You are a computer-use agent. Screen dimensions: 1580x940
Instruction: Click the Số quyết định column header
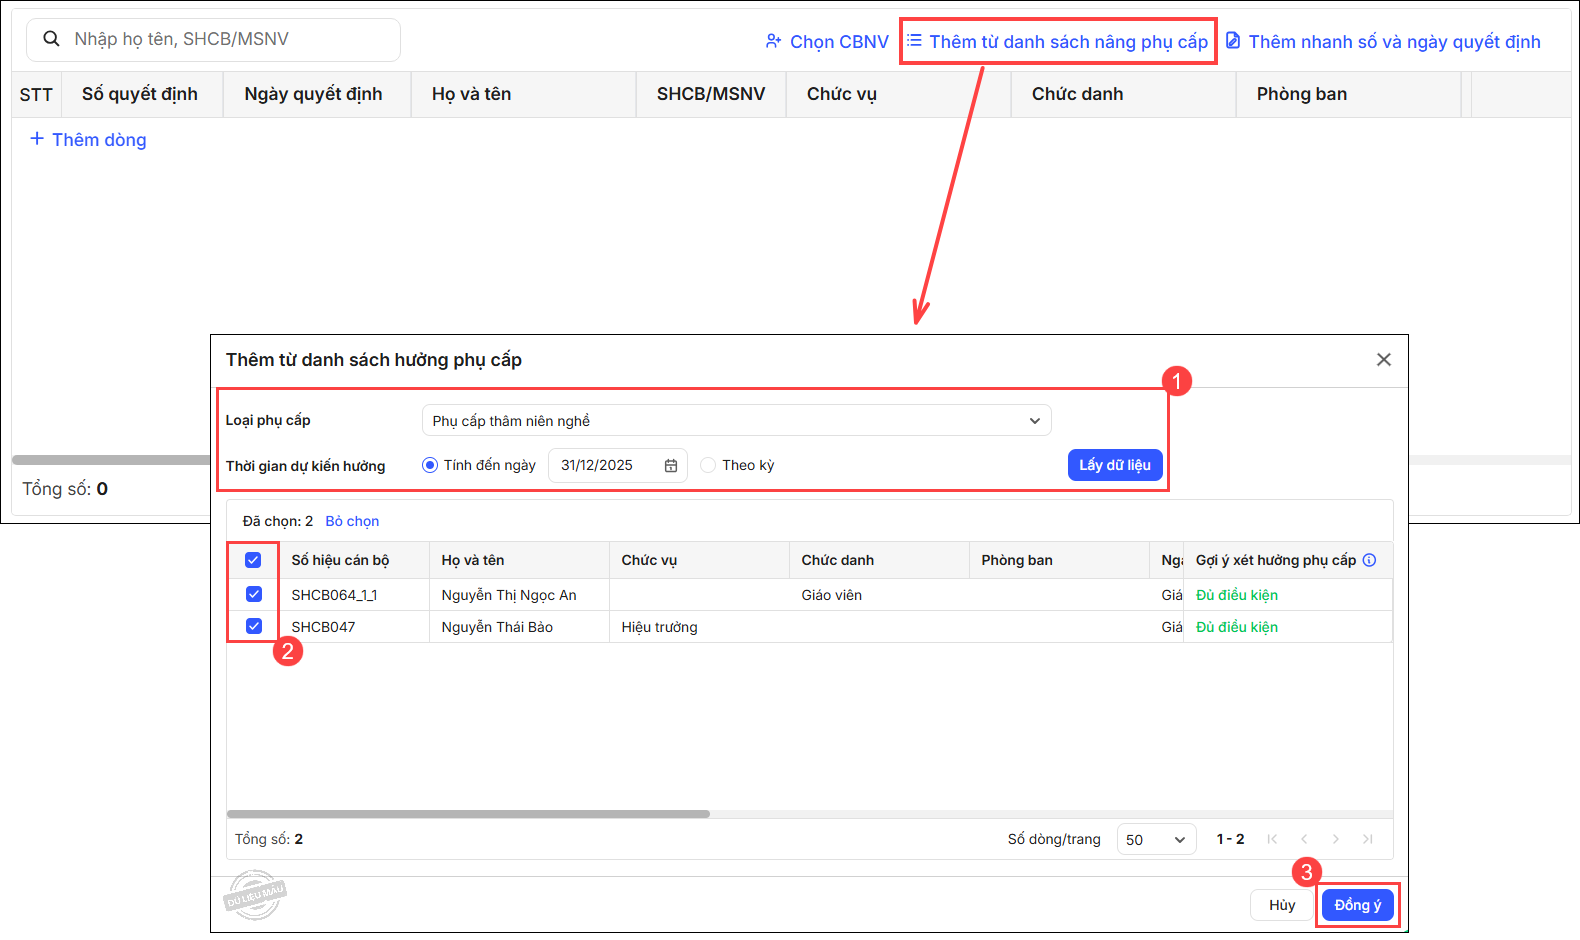pyautogui.click(x=140, y=94)
